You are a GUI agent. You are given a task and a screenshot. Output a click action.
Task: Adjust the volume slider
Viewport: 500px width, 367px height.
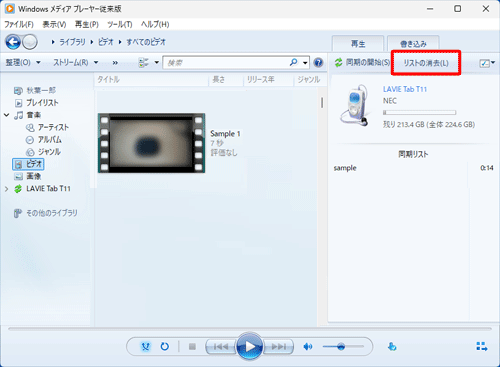point(343,347)
